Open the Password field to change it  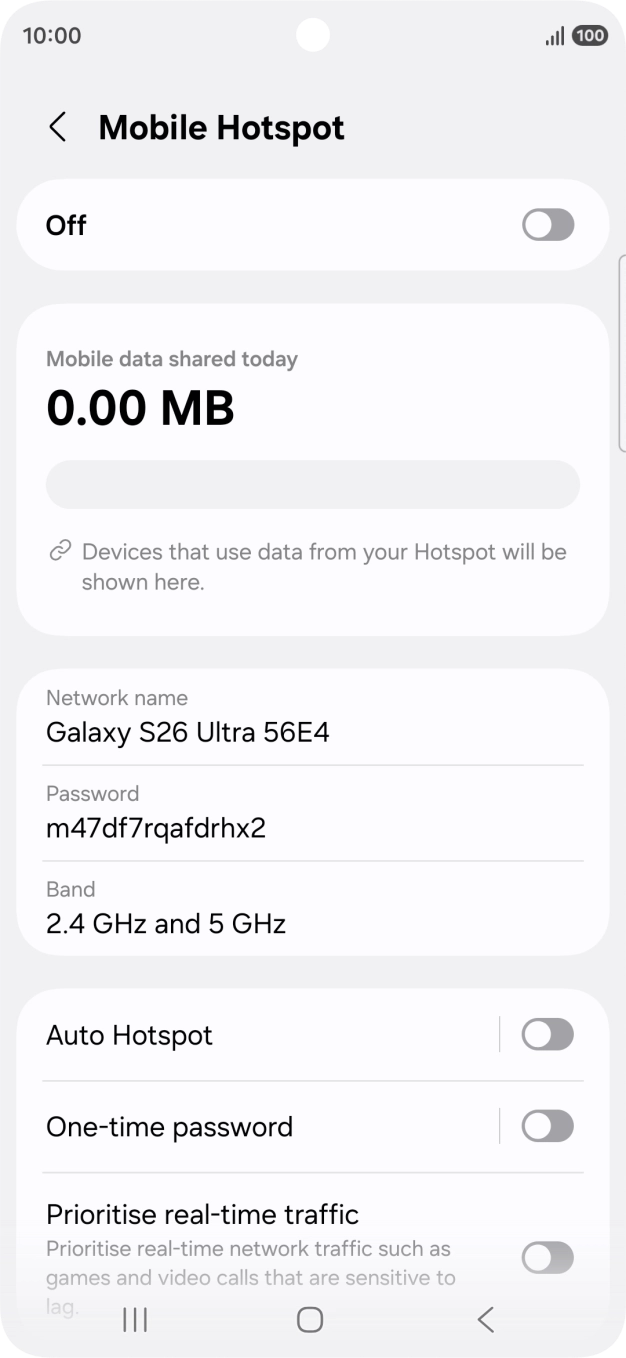point(313,812)
